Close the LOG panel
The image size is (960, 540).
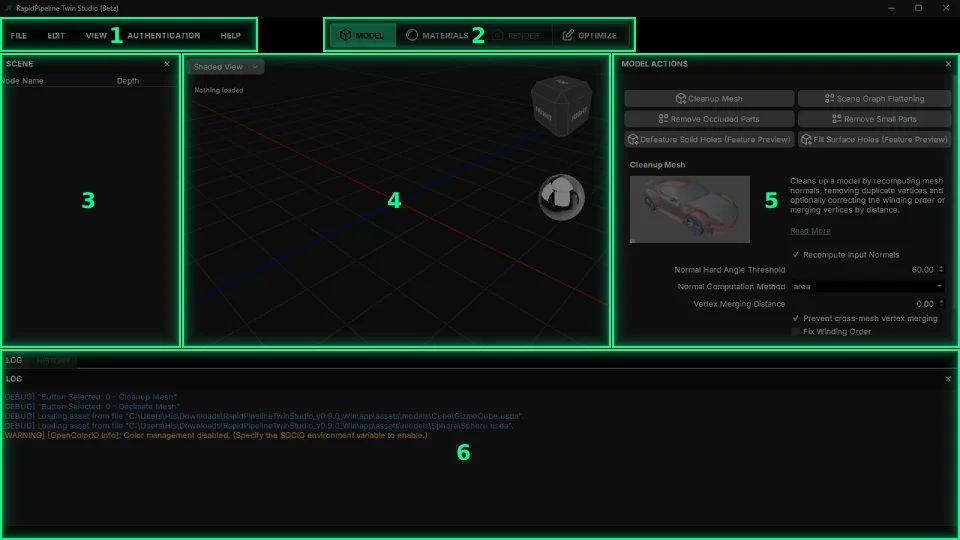point(948,379)
